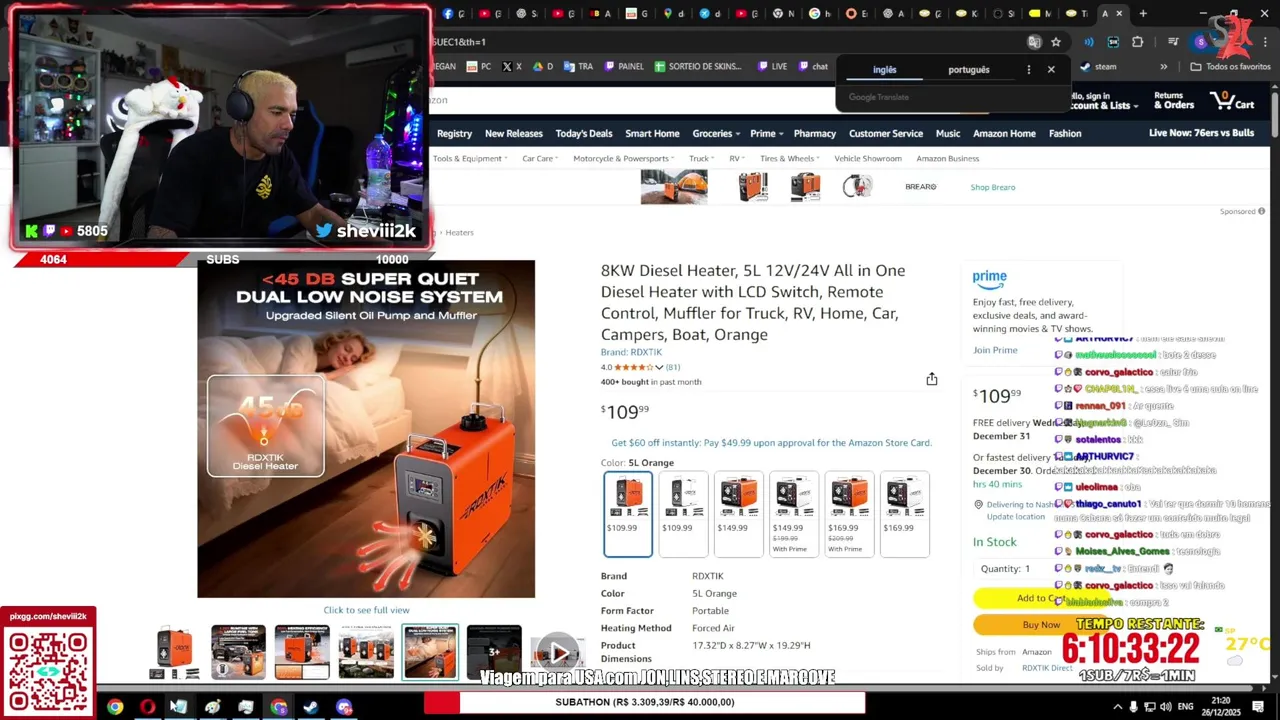Click Brand: RDXTIK link
Screen dimensions: 1280x720
click(631, 352)
